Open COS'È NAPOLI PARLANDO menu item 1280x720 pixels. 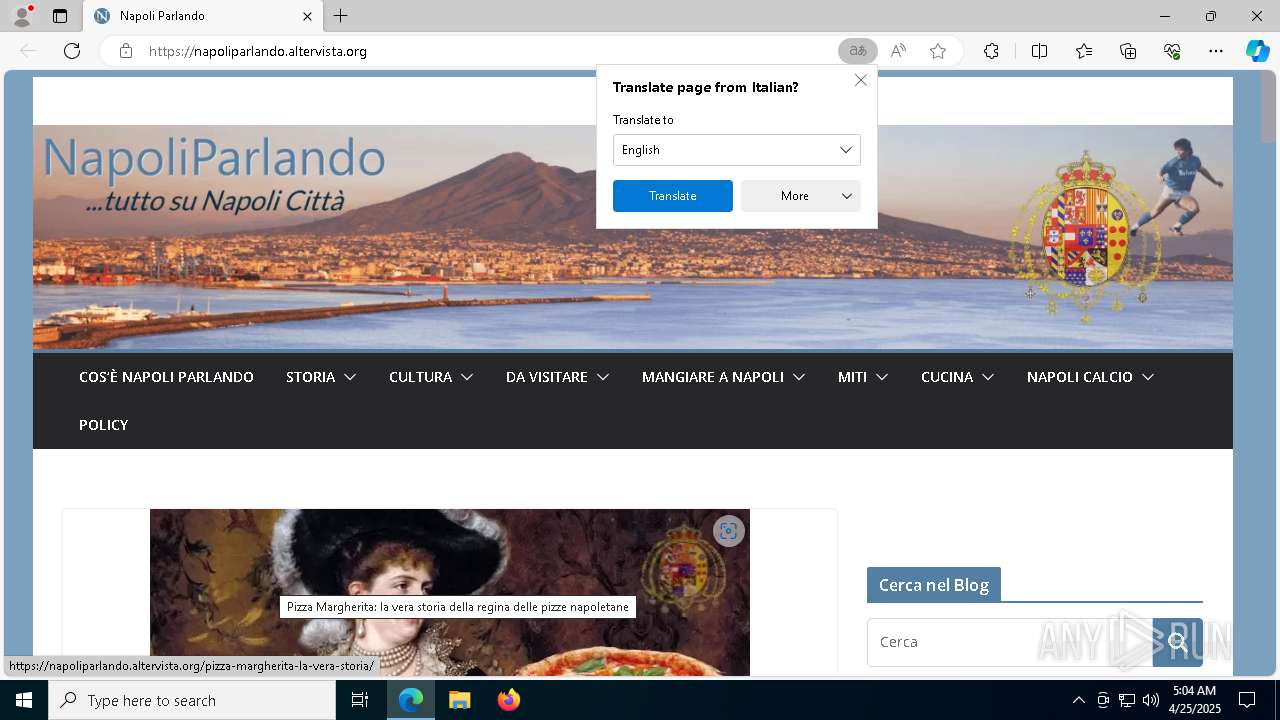(x=166, y=377)
